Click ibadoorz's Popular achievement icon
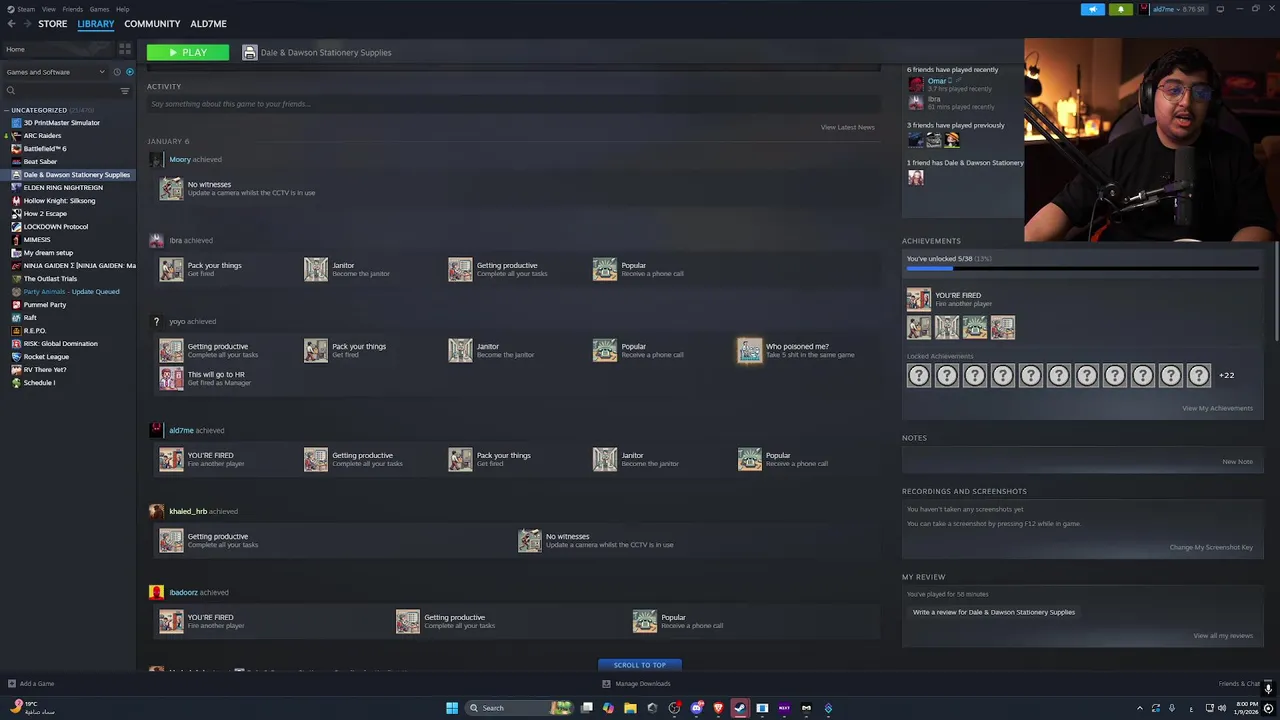 point(645,621)
